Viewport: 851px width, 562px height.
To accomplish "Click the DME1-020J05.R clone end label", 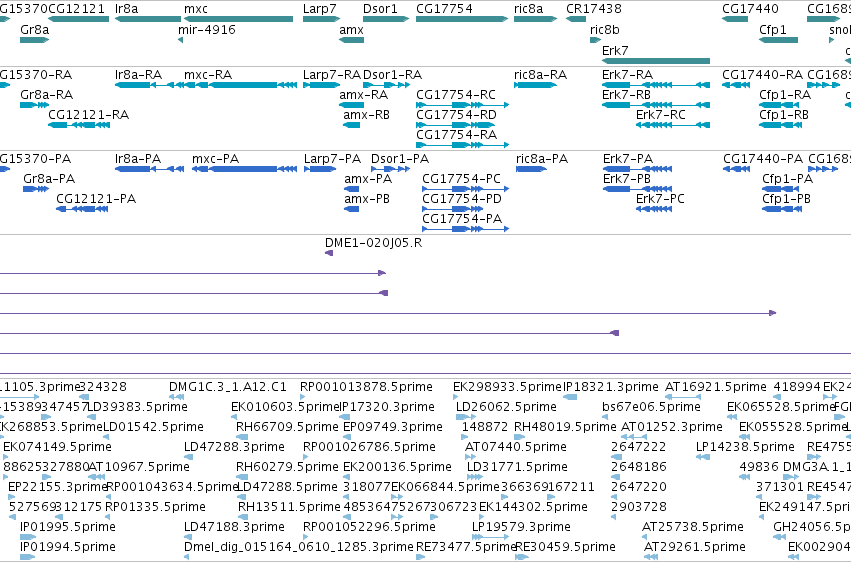I will [373, 242].
